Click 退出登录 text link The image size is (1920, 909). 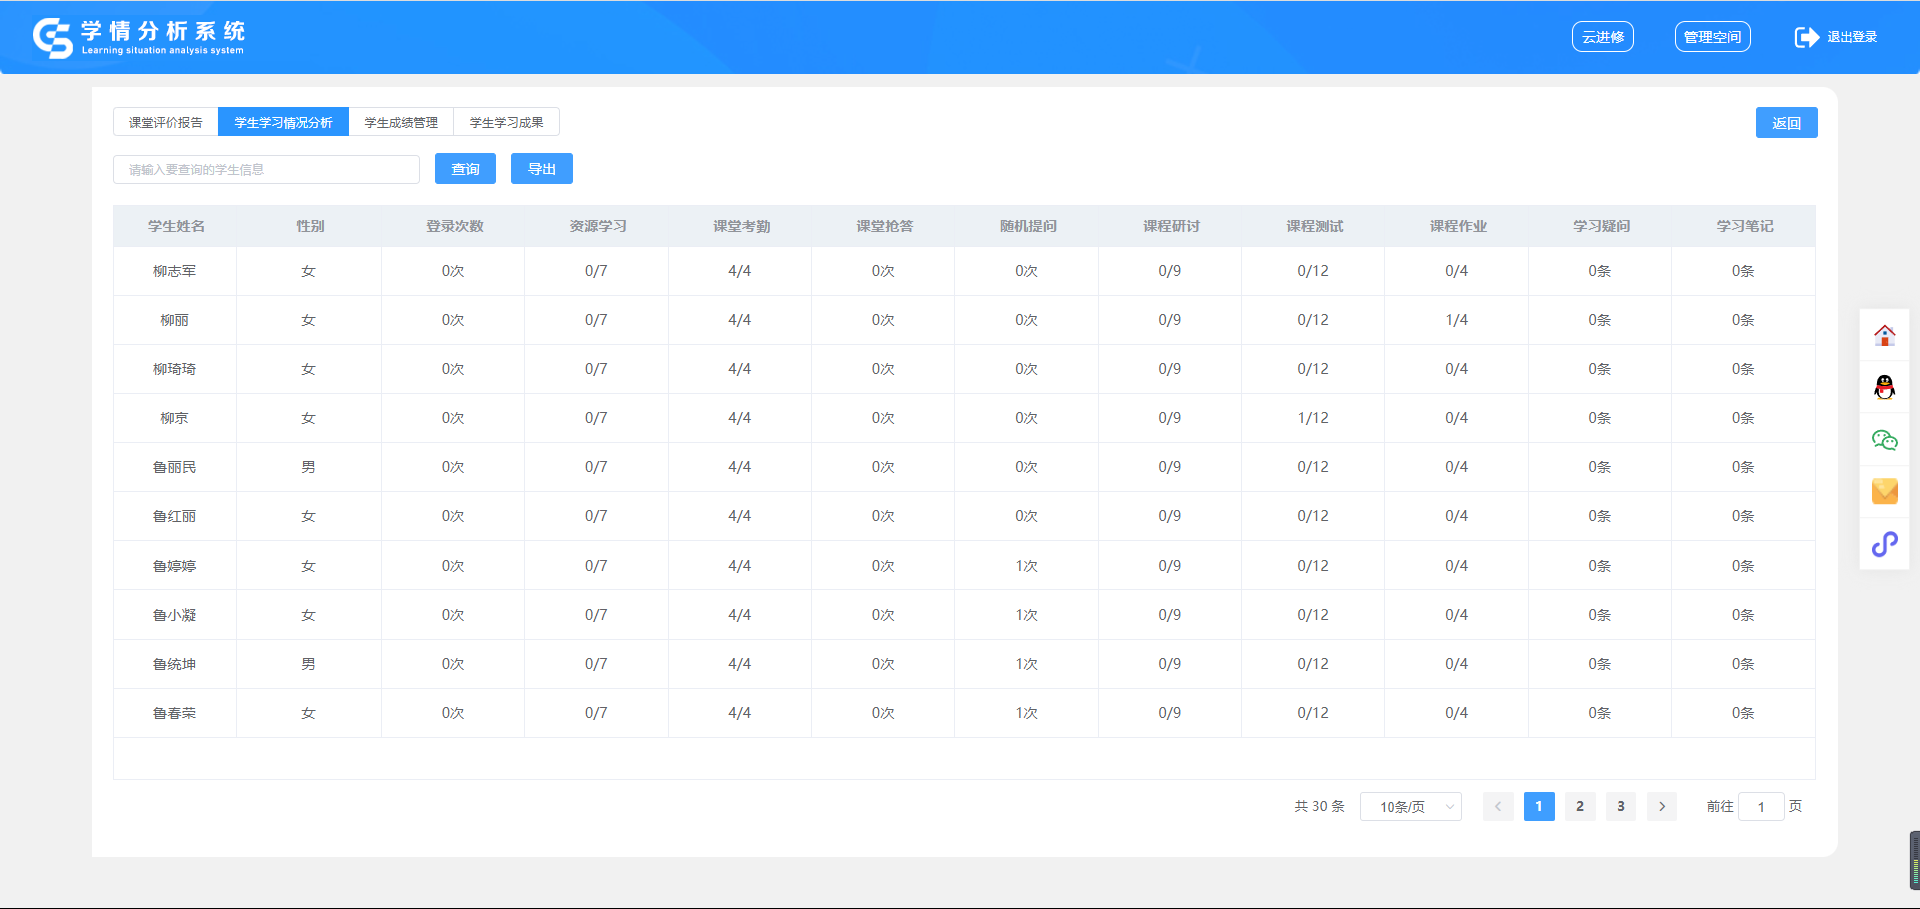[1852, 37]
